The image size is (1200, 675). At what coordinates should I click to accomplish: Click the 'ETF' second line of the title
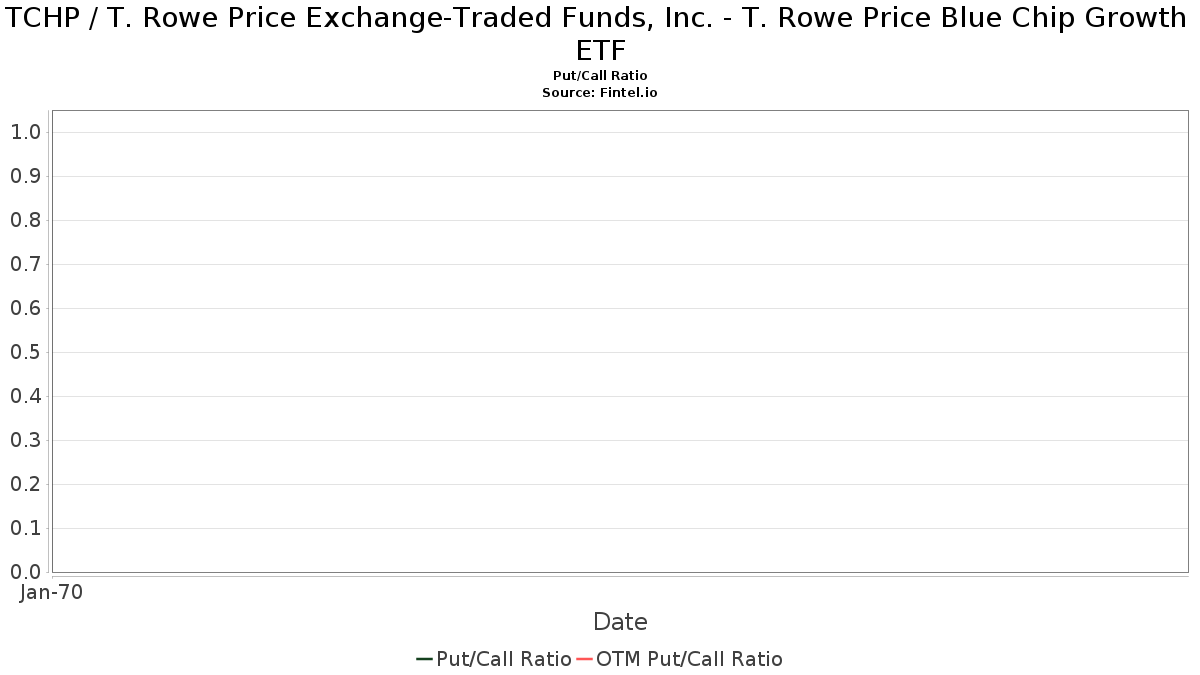click(x=600, y=51)
